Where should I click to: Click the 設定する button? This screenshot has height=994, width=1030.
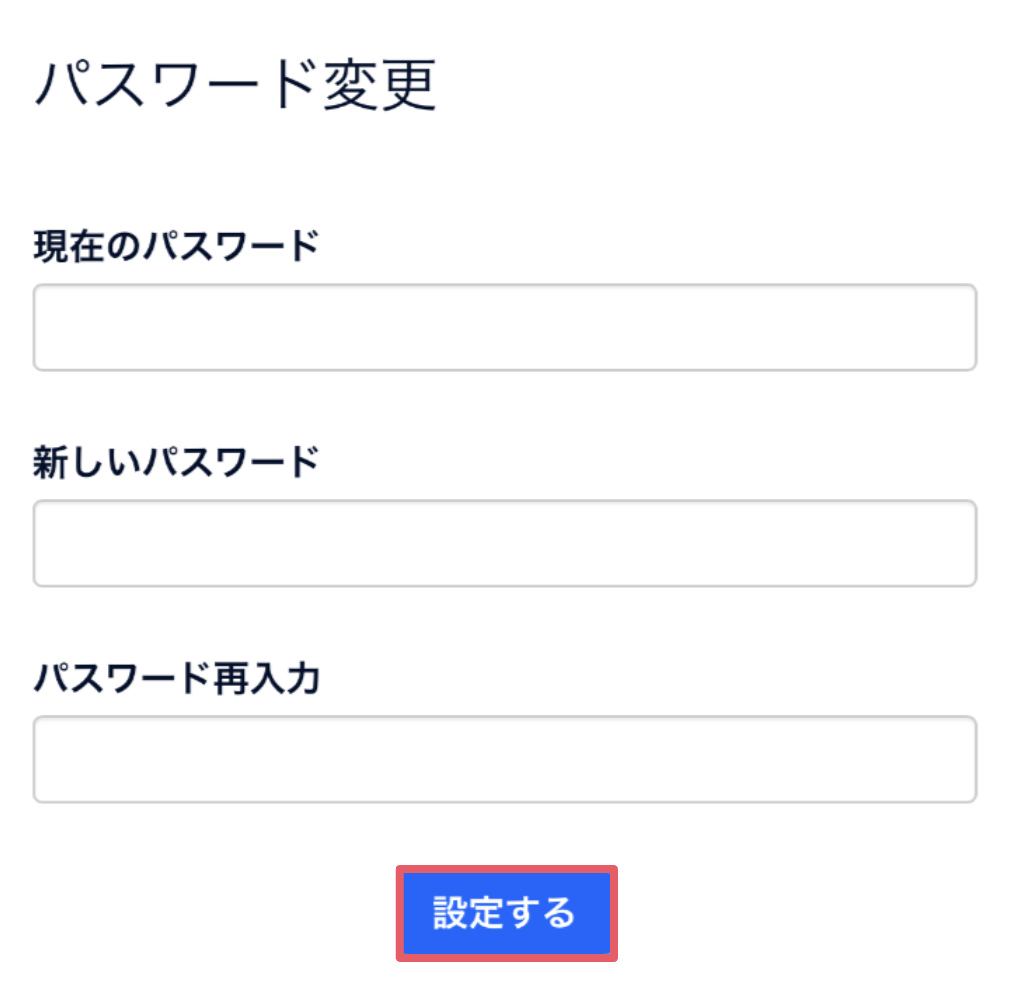(506, 913)
